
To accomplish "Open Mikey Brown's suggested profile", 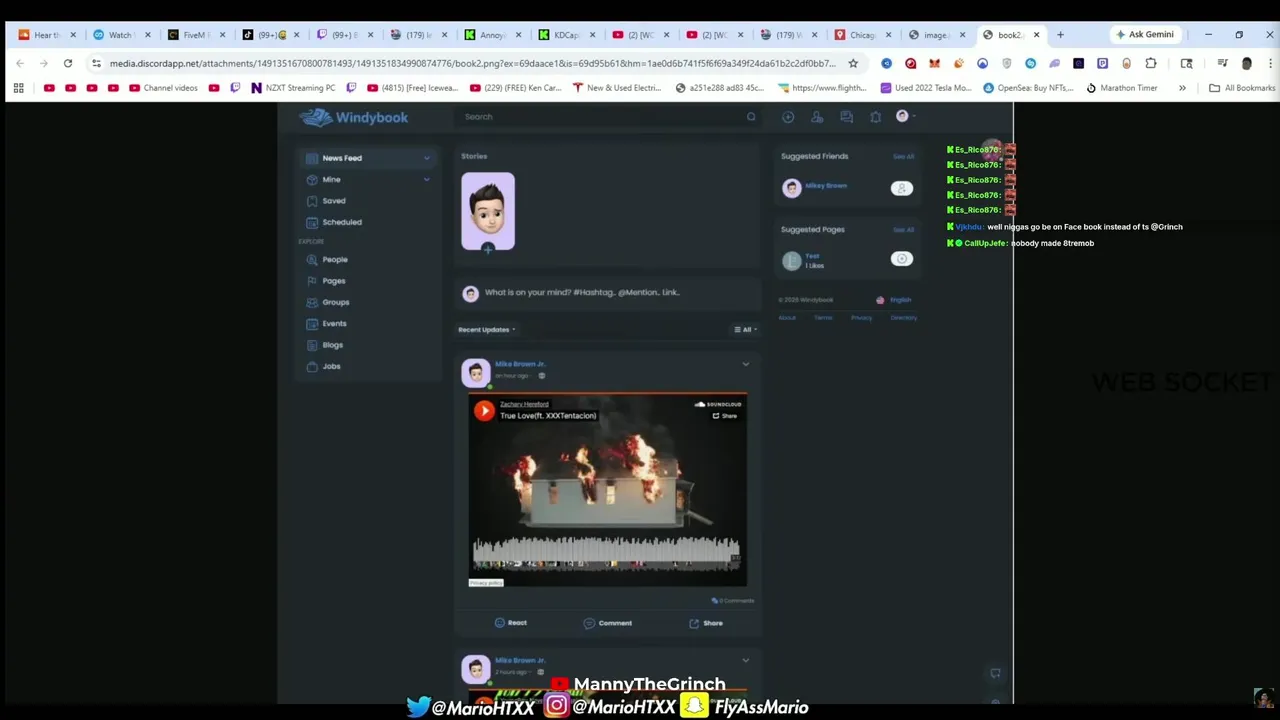I will click(826, 186).
